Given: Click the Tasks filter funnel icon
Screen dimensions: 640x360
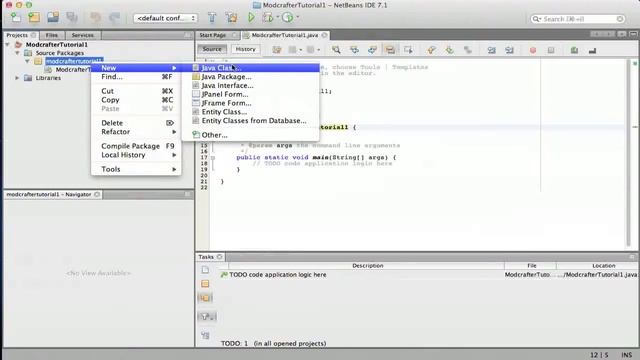Looking at the screenshot, I should click(207, 316).
